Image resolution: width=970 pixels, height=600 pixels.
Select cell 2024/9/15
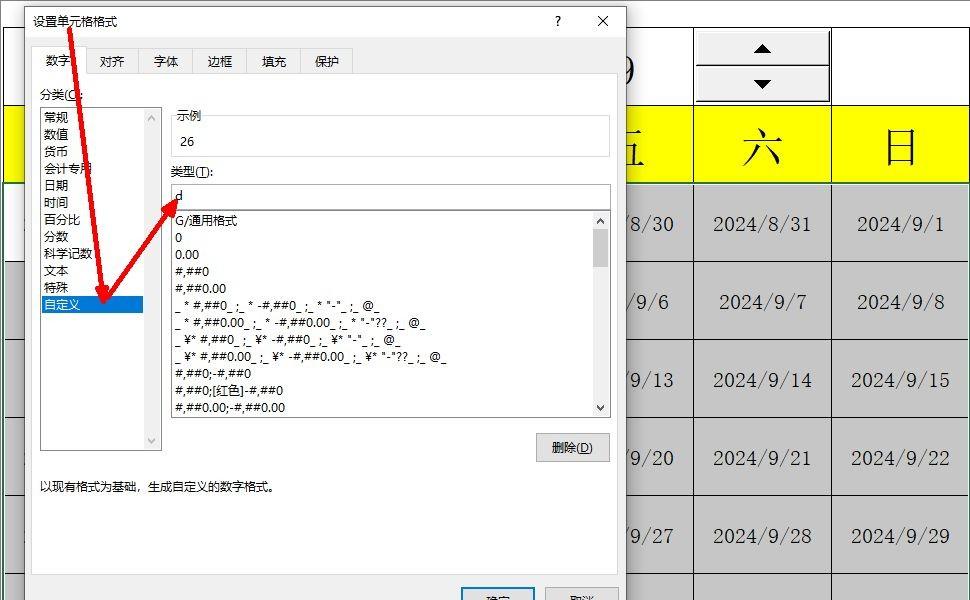[901, 379]
